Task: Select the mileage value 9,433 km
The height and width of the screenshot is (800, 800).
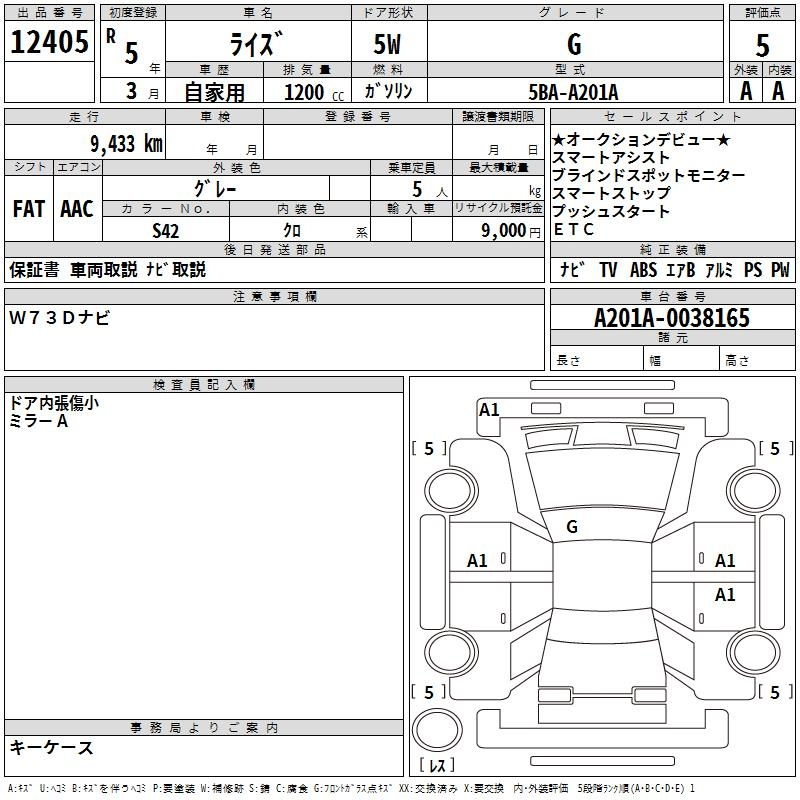Action: pos(124,143)
